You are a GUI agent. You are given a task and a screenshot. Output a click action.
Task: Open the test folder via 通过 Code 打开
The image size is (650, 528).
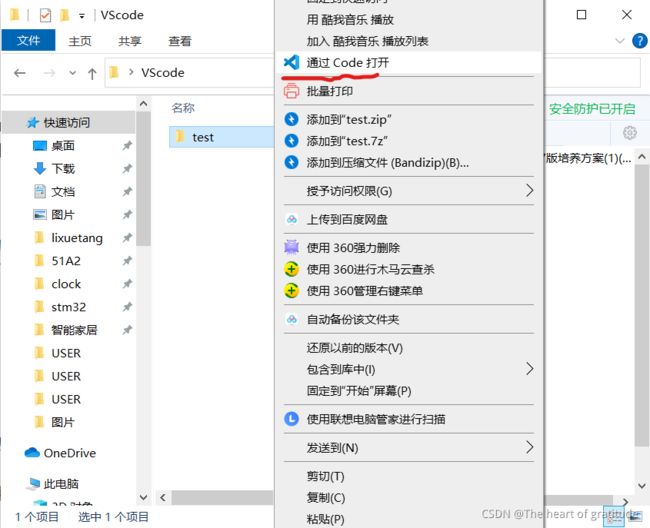pos(409,63)
